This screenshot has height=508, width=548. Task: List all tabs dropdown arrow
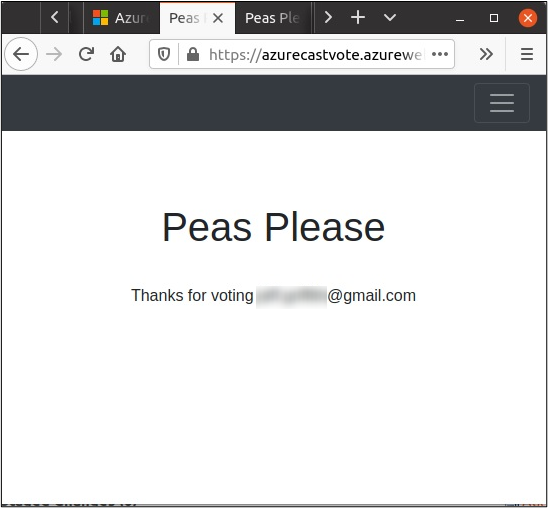390,17
